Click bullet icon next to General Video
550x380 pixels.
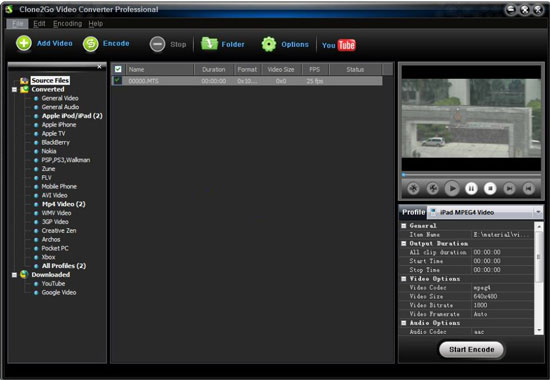36,99
